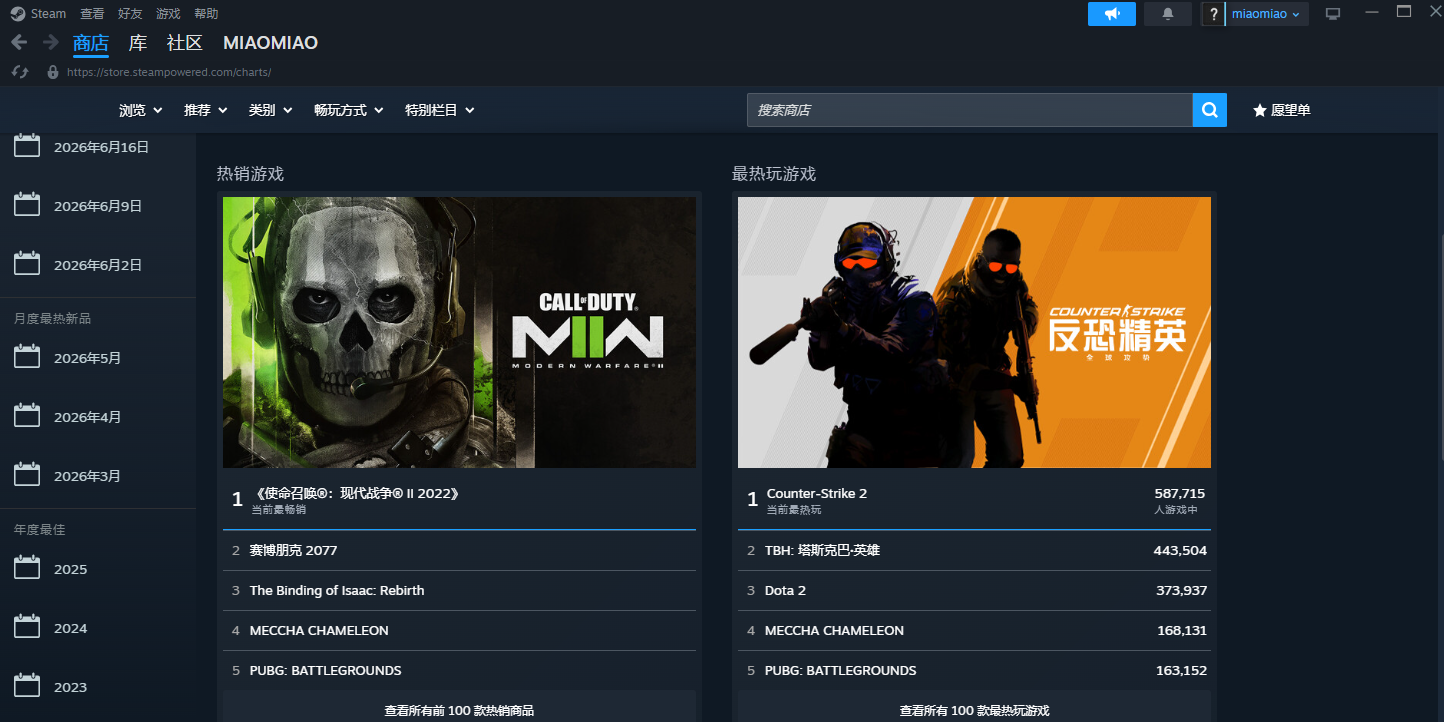This screenshot has height=722, width=1444.
Task: Click the Call of Duty MWII banner
Action: (459, 332)
